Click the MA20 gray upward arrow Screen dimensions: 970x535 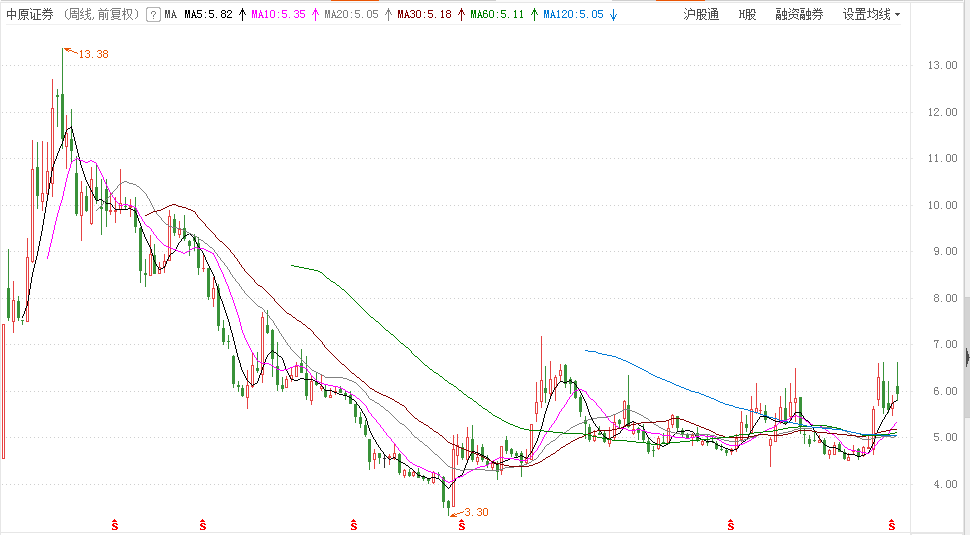[388, 15]
